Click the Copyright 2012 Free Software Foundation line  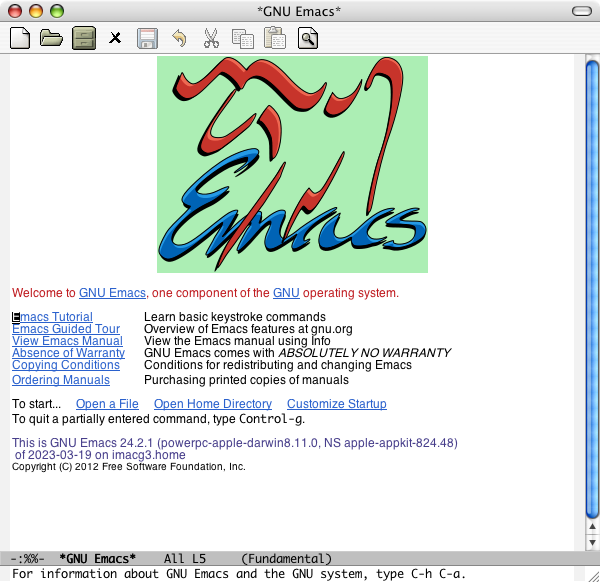[129, 467]
